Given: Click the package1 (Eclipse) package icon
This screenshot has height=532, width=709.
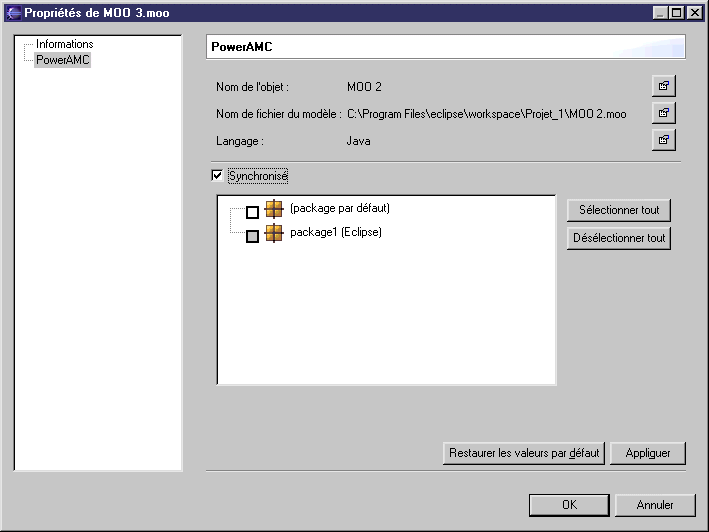Looking at the screenshot, I should pyautogui.click(x=274, y=233).
